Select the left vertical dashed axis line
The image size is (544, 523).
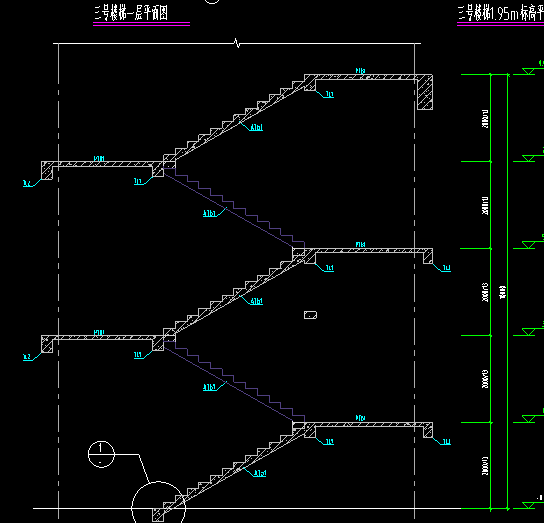[58, 281]
